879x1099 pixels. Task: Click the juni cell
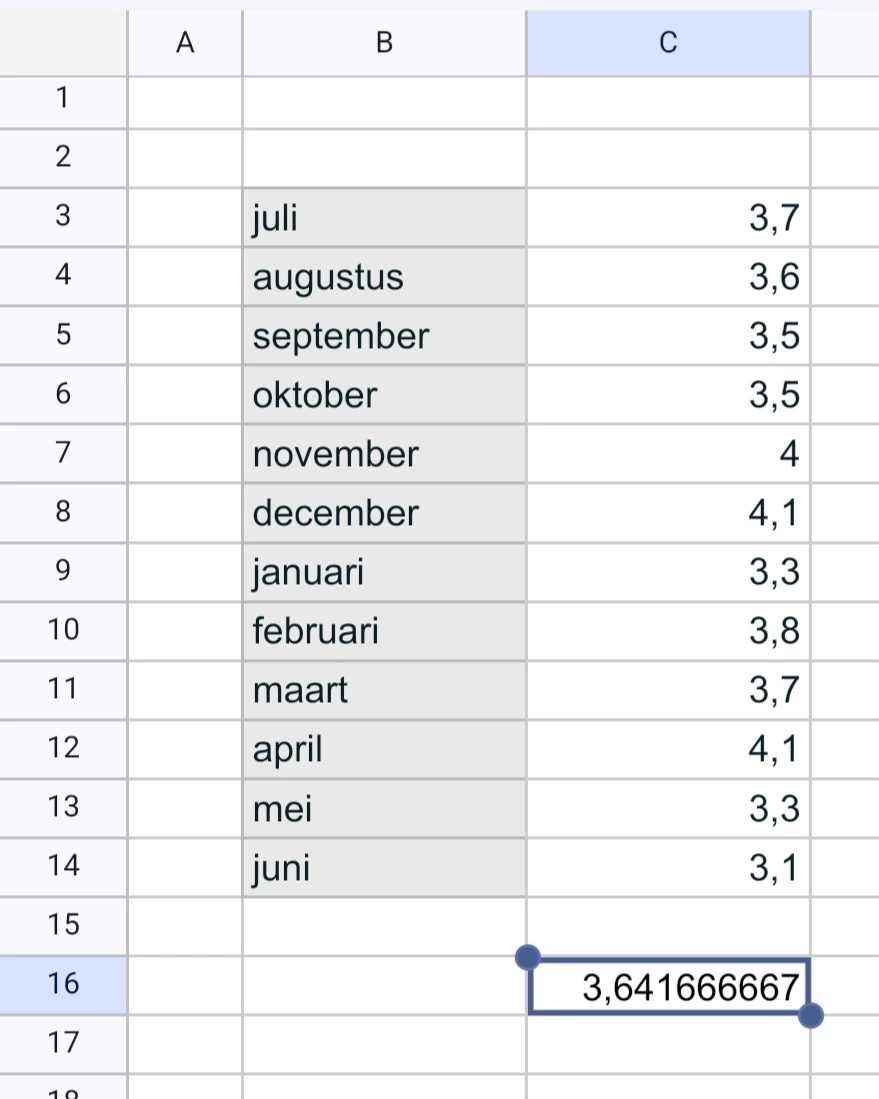click(384, 867)
